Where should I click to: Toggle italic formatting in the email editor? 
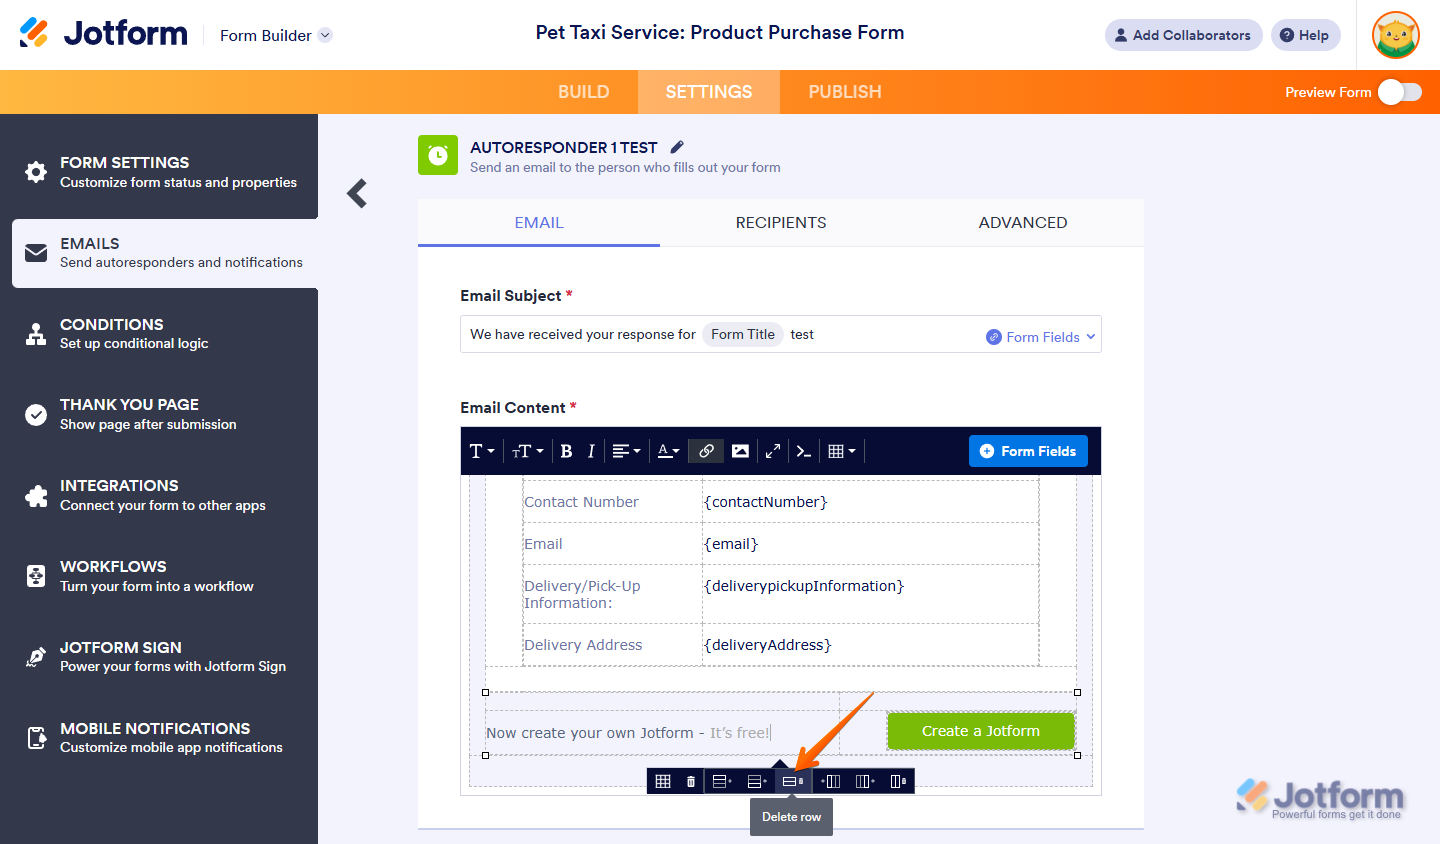click(x=591, y=451)
